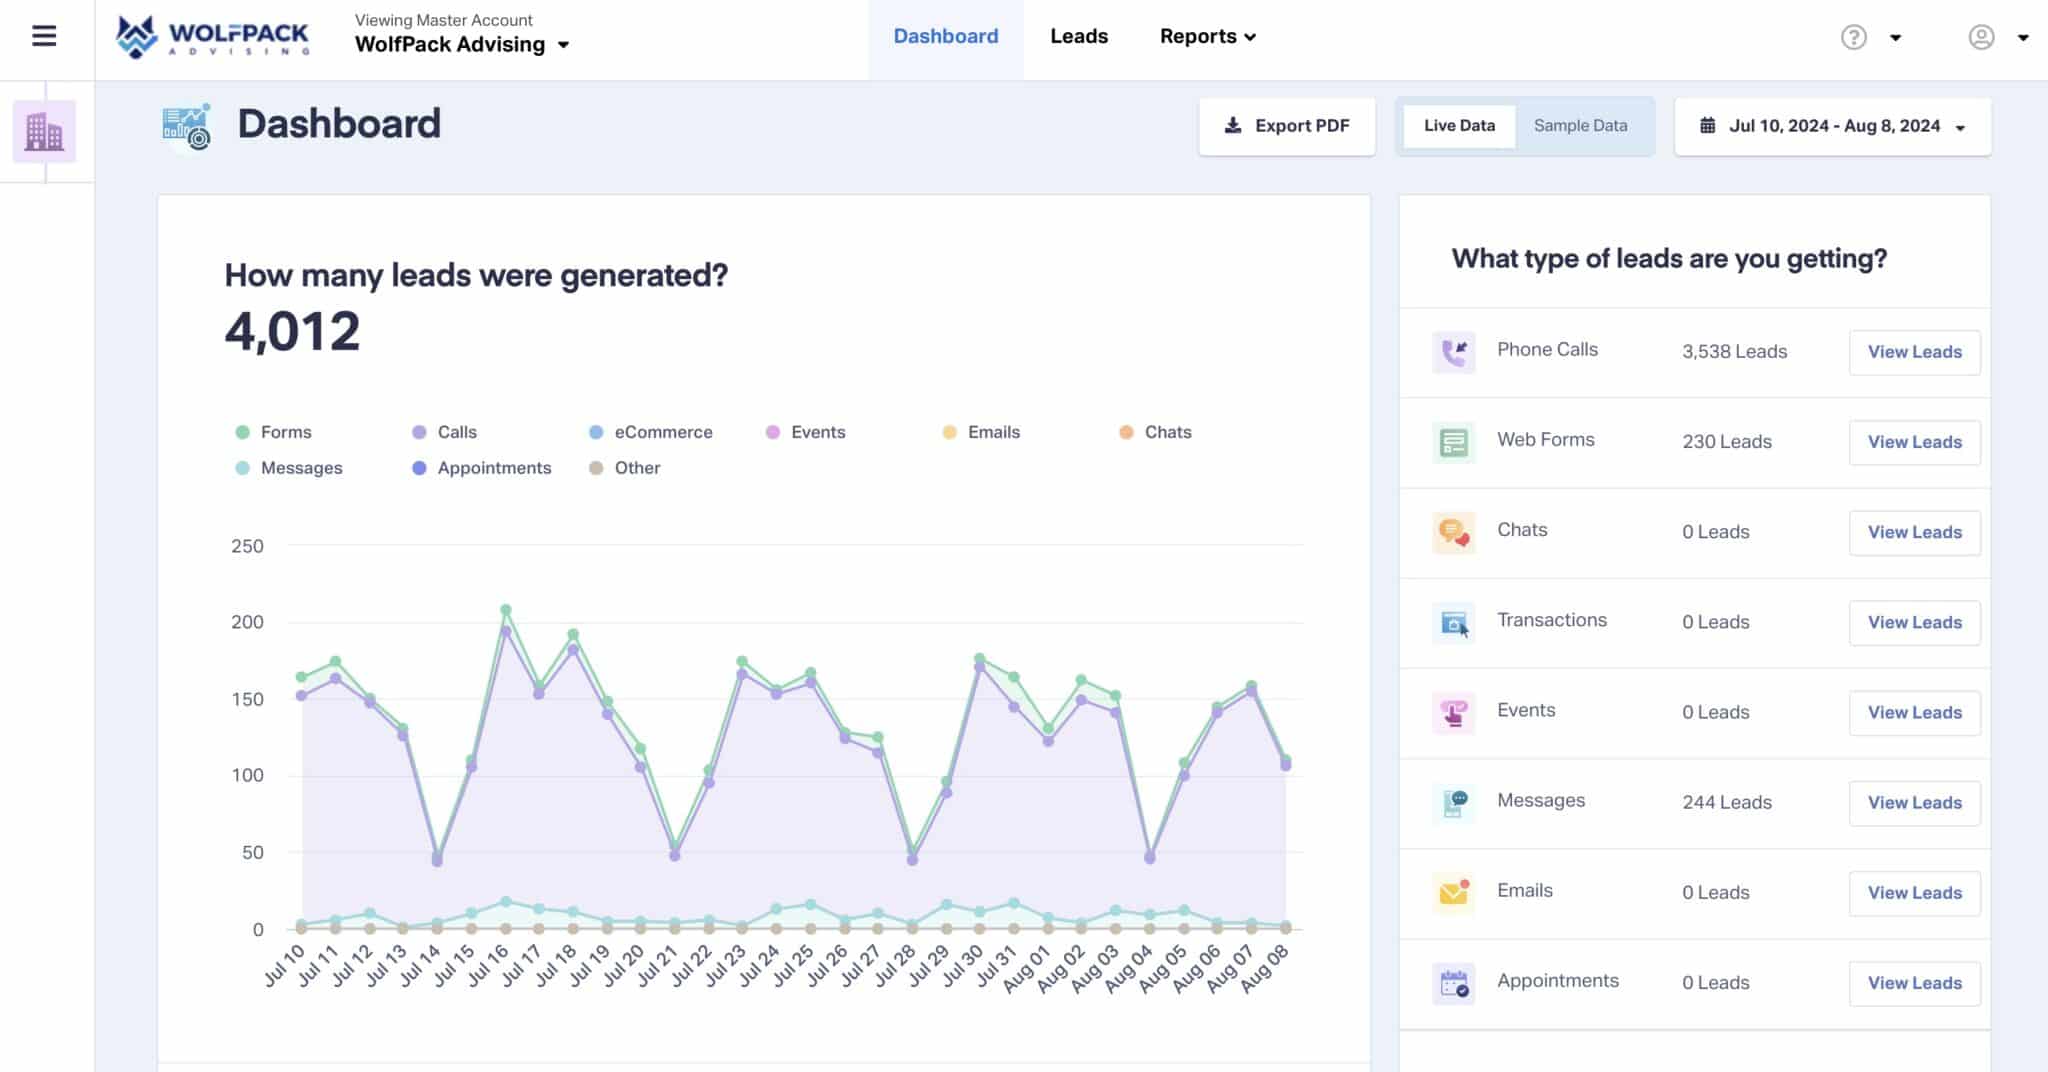
Task: Click the Aug 08 axis label
Action: tap(1266, 969)
